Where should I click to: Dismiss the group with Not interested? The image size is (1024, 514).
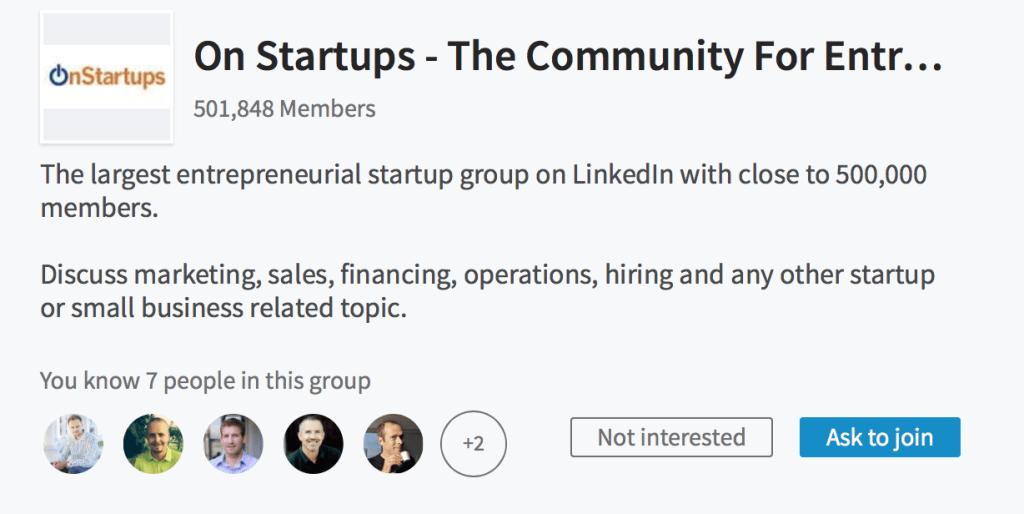671,437
